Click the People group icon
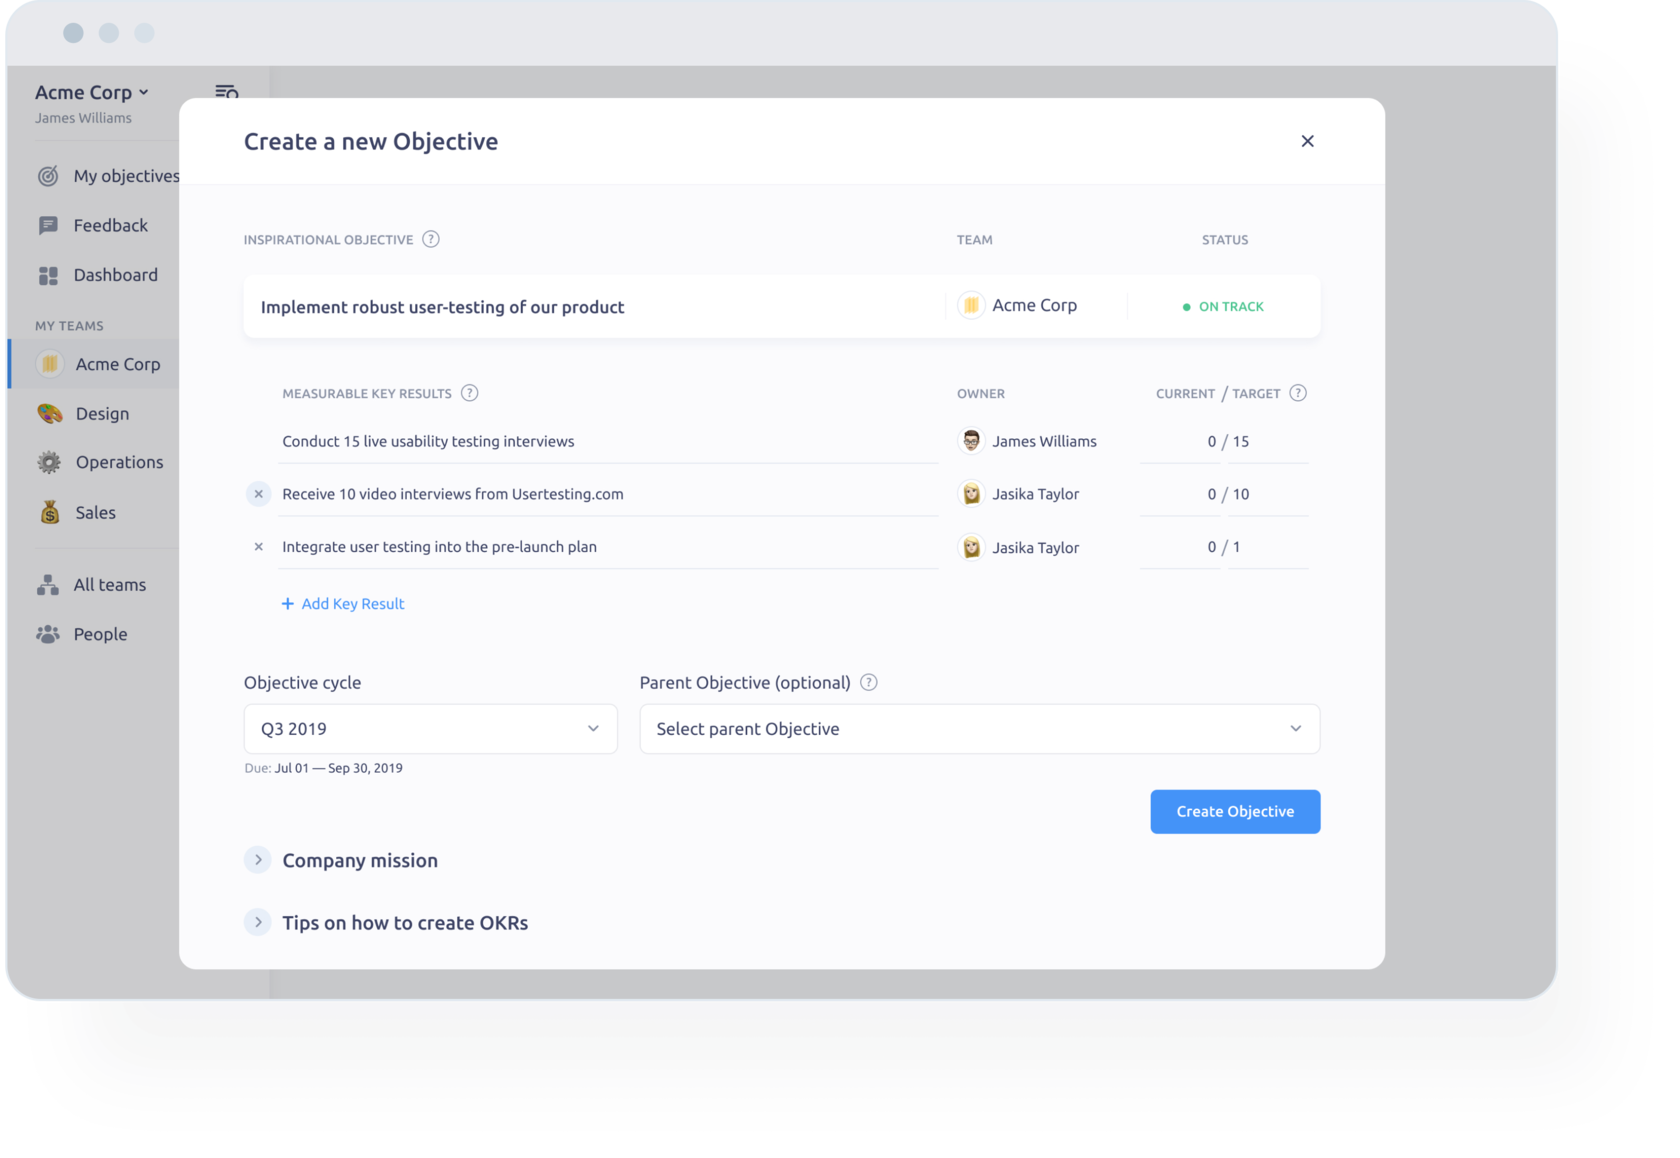The height and width of the screenshot is (1158, 1680). point(48,634)
